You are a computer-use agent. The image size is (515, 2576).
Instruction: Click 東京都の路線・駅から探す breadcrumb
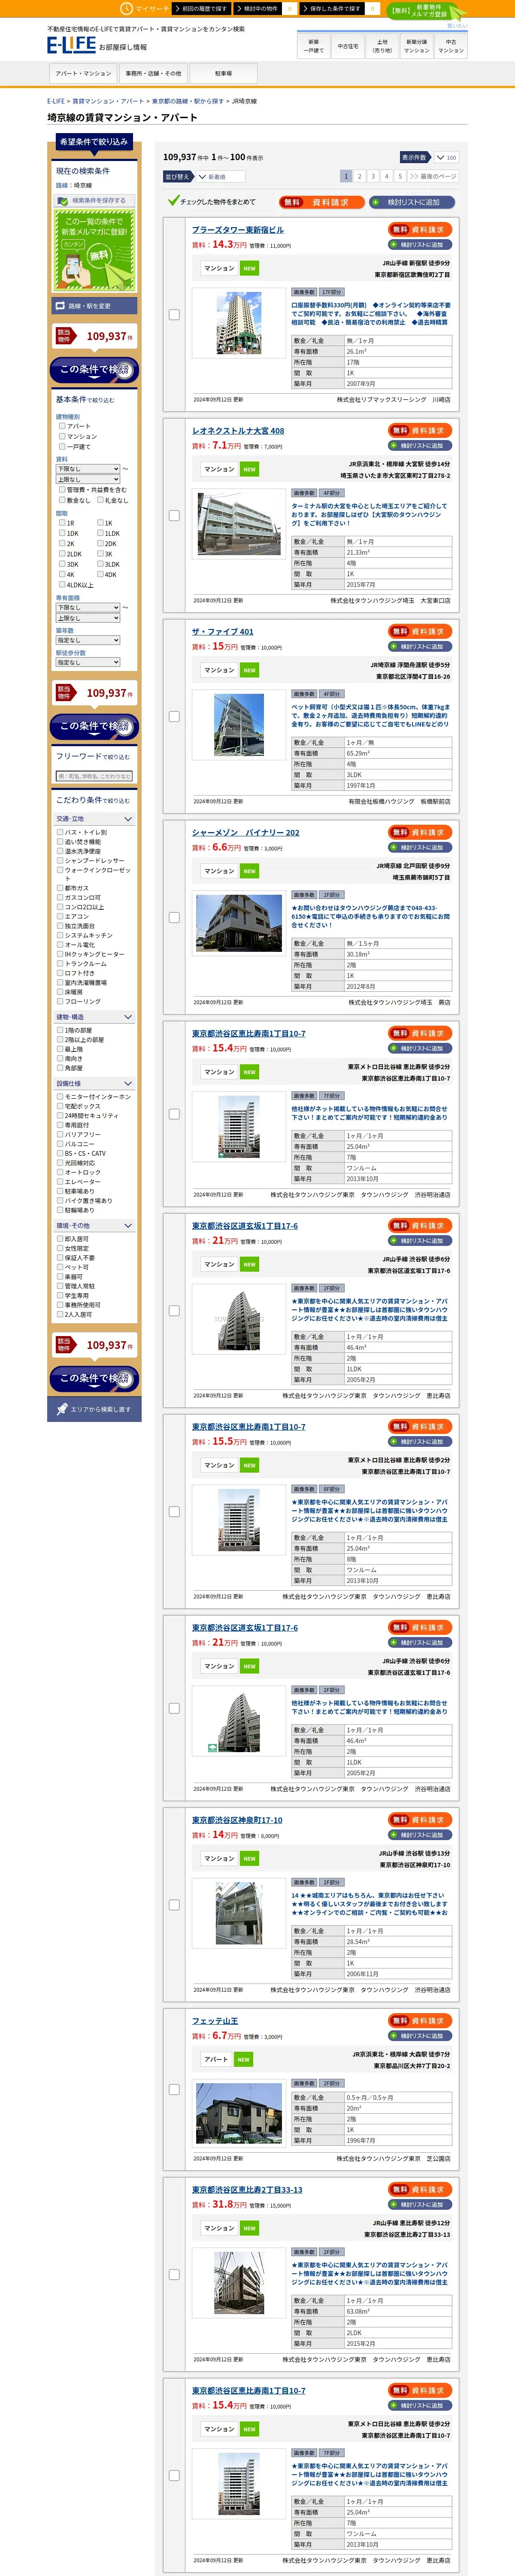[188, 101]
